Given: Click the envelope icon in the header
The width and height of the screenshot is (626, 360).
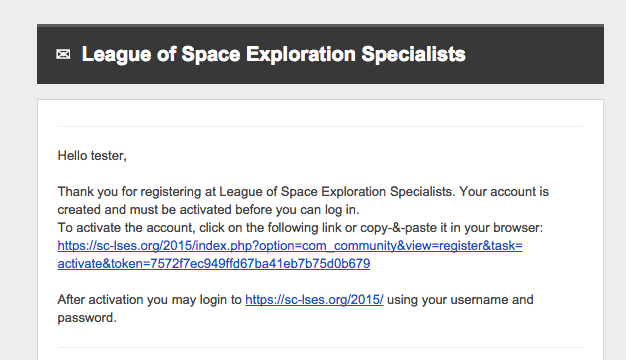Looking at the screenshot, I should point(63,54).
